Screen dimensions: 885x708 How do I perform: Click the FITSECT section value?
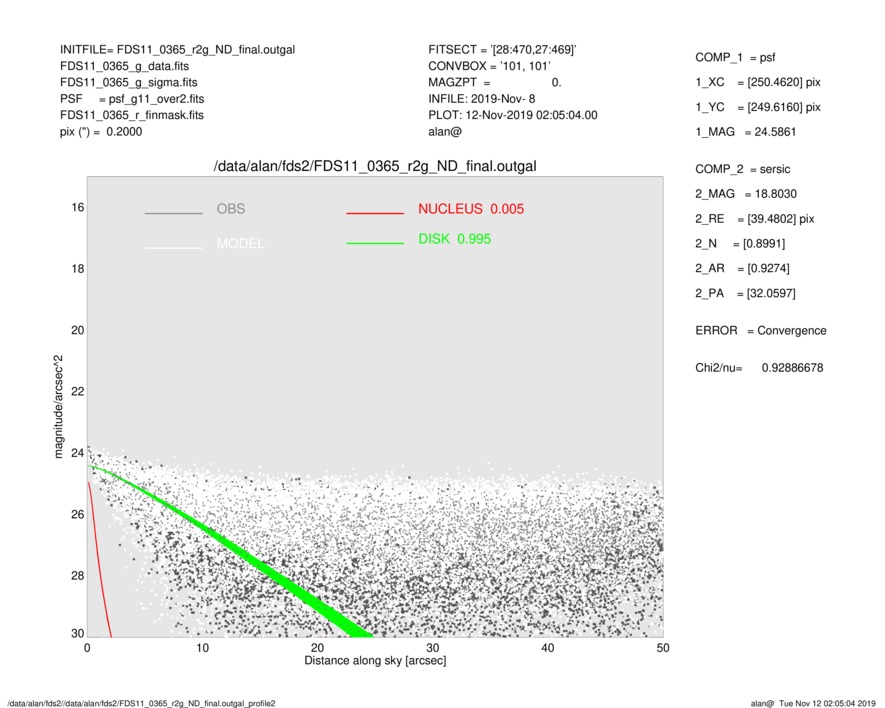click(502, 50)
